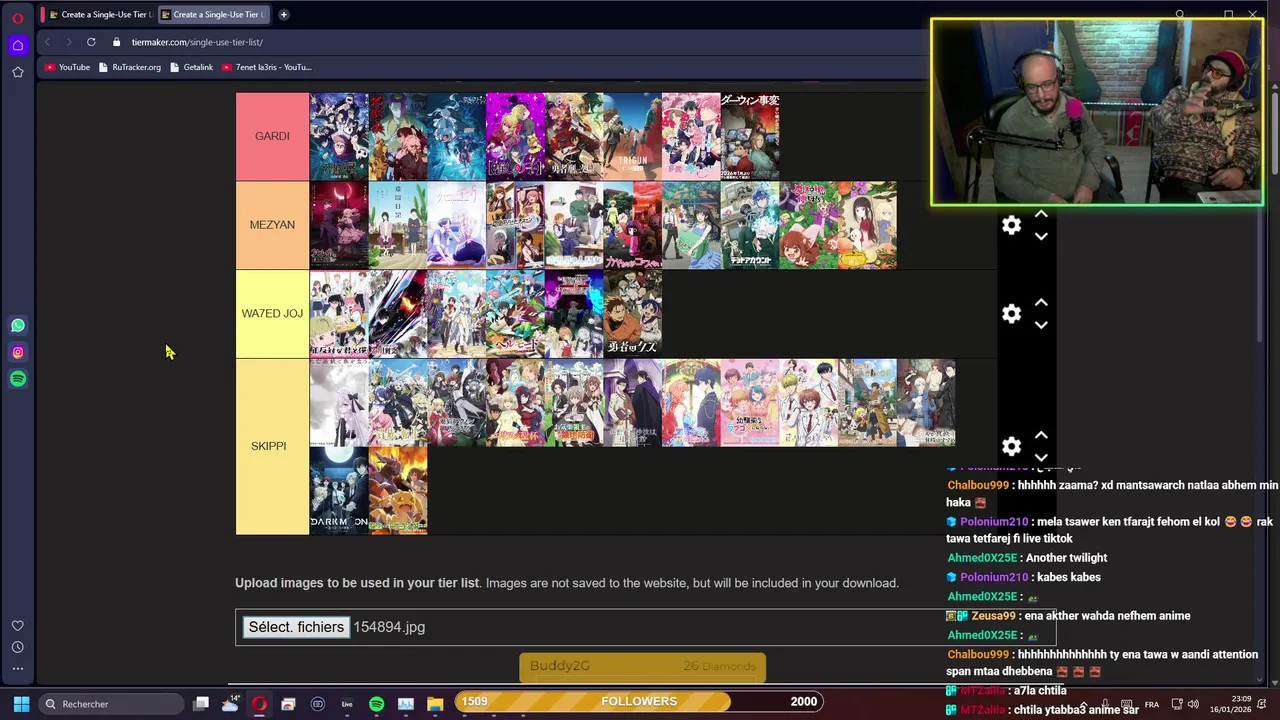The width and height of the screenshot is (1280, 720).
Task: Move the WA7ED JOJ row down
Action: (x=1041, y=325)
